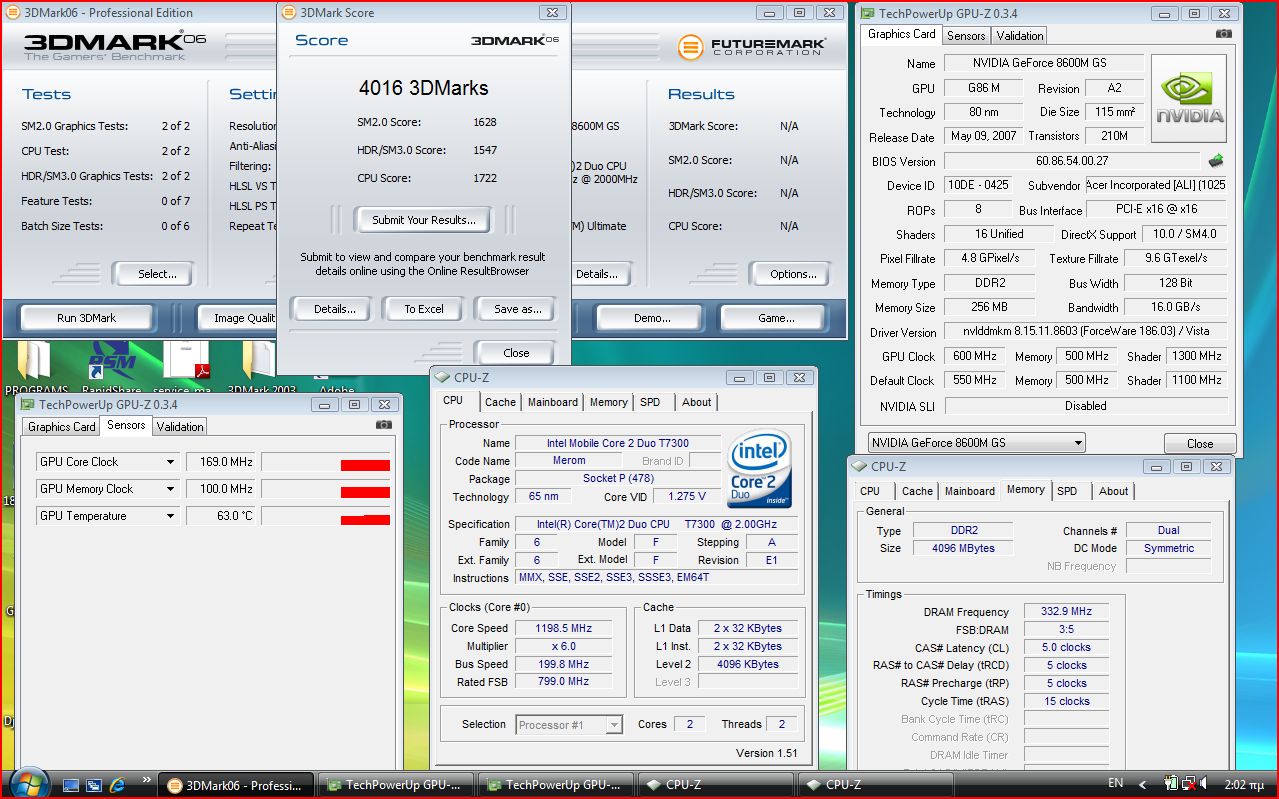
Task: Click the Close button in GPU-Z window
Action: [x=1200, y=443]
